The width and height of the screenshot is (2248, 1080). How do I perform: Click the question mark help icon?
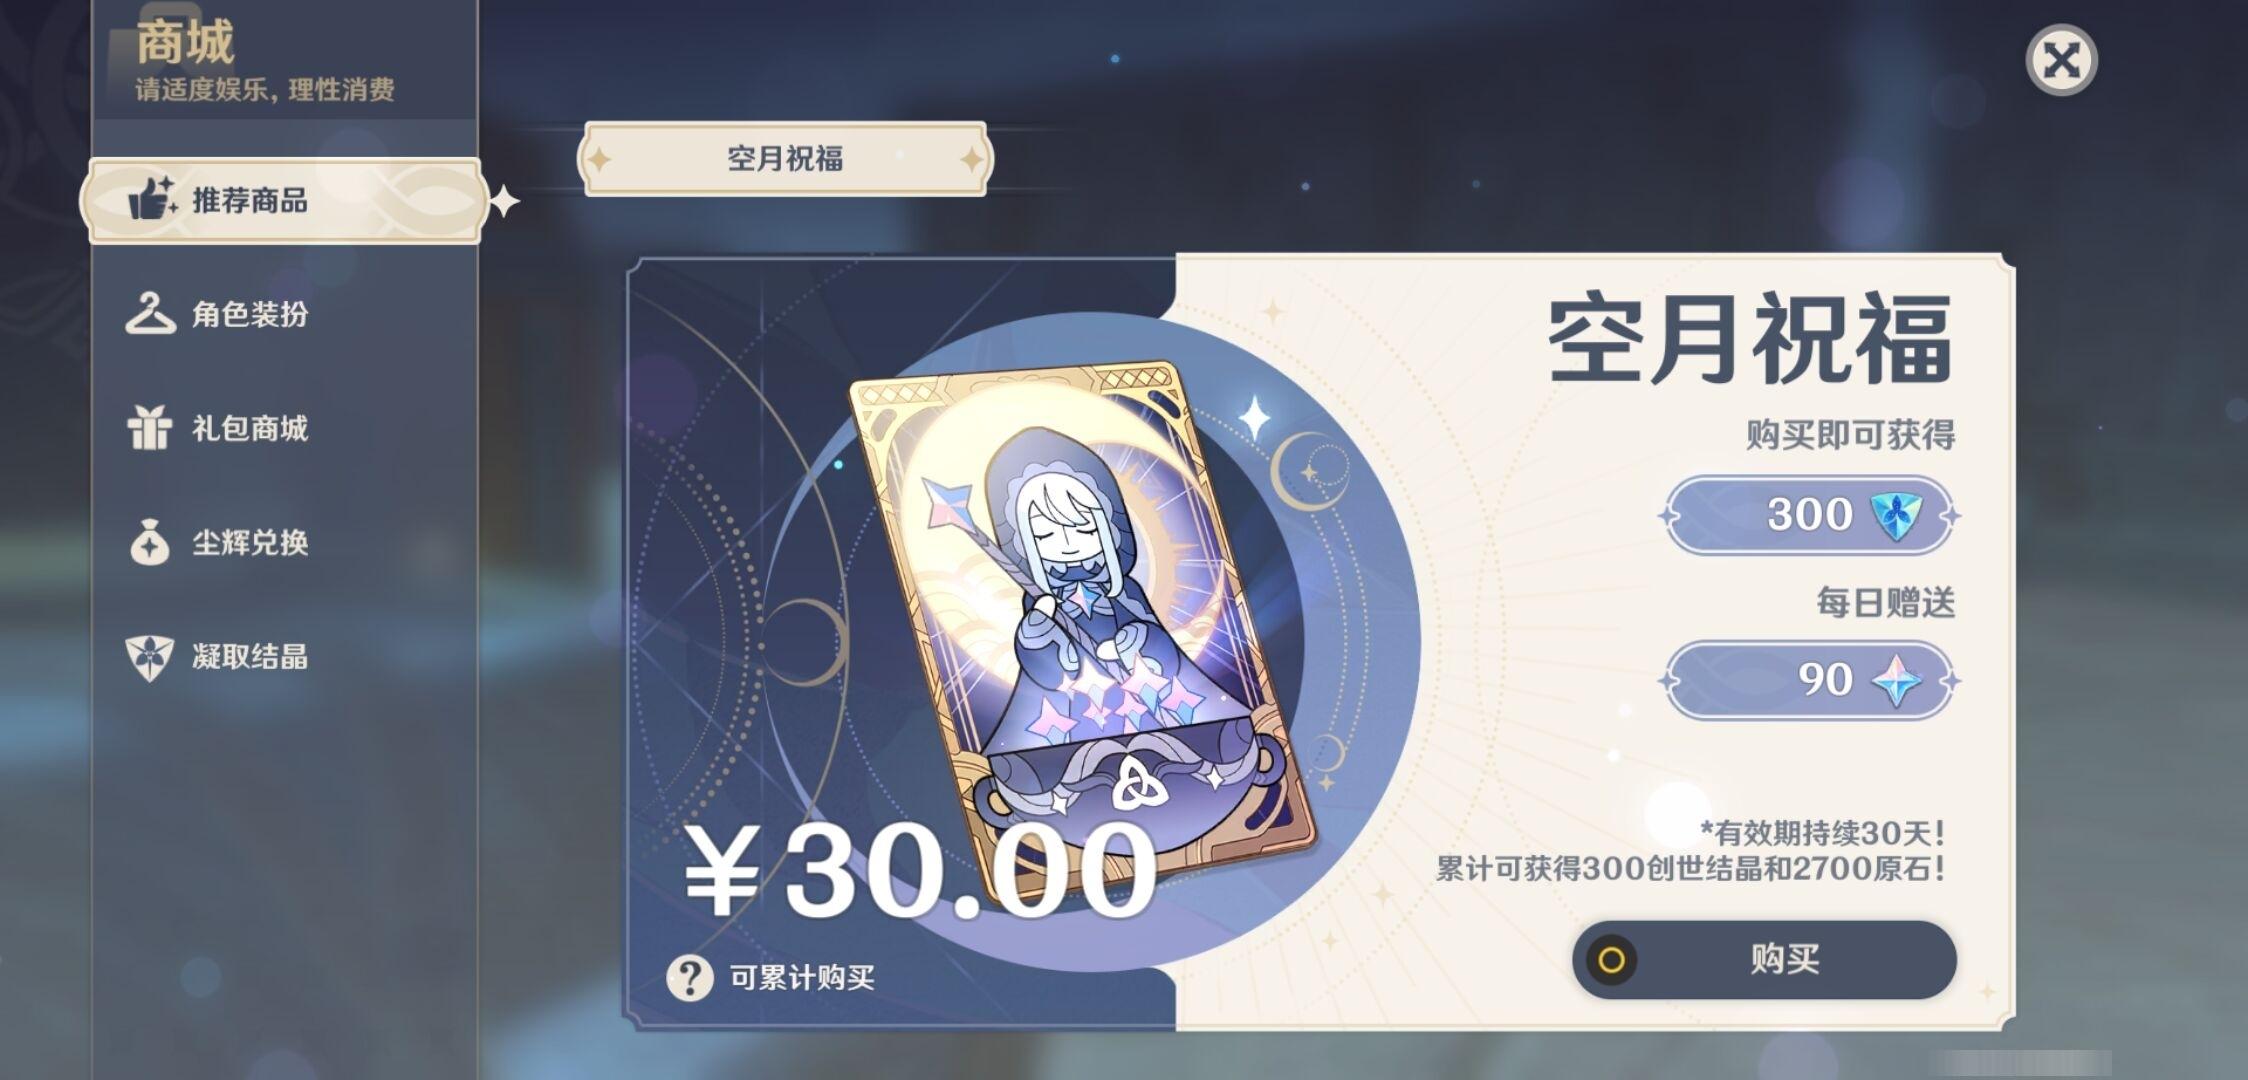[690, 977]
